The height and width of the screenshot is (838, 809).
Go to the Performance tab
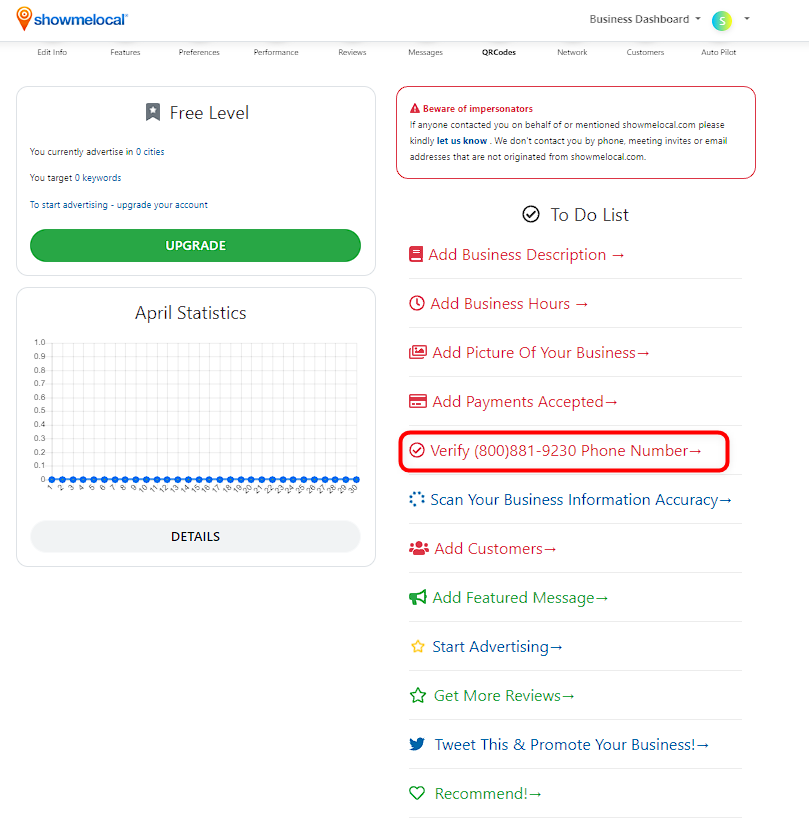(276, 52)
